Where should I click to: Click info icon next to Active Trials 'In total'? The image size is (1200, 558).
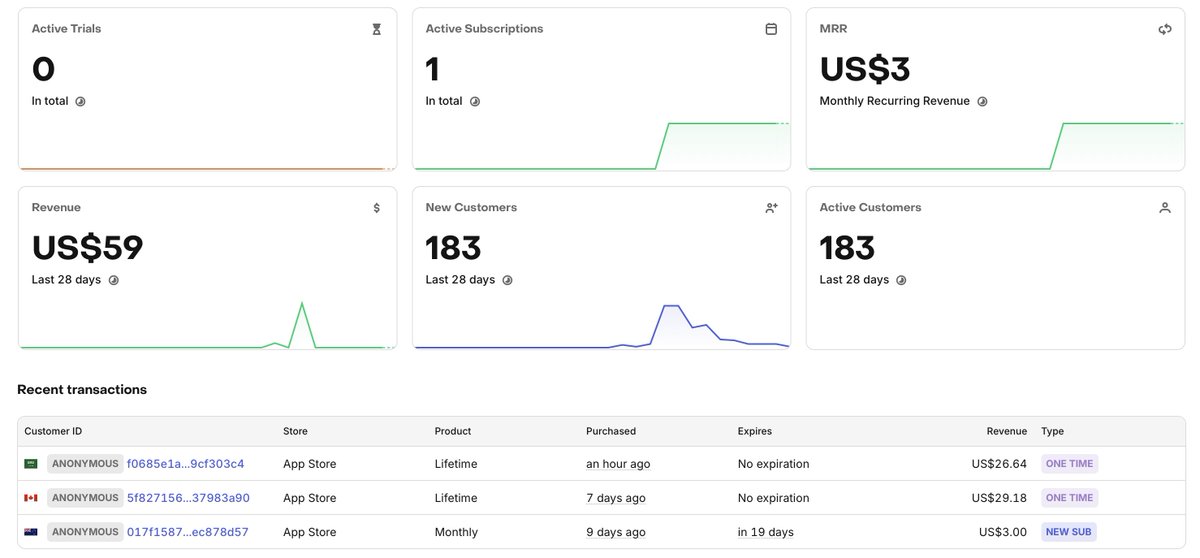point(80,101)
